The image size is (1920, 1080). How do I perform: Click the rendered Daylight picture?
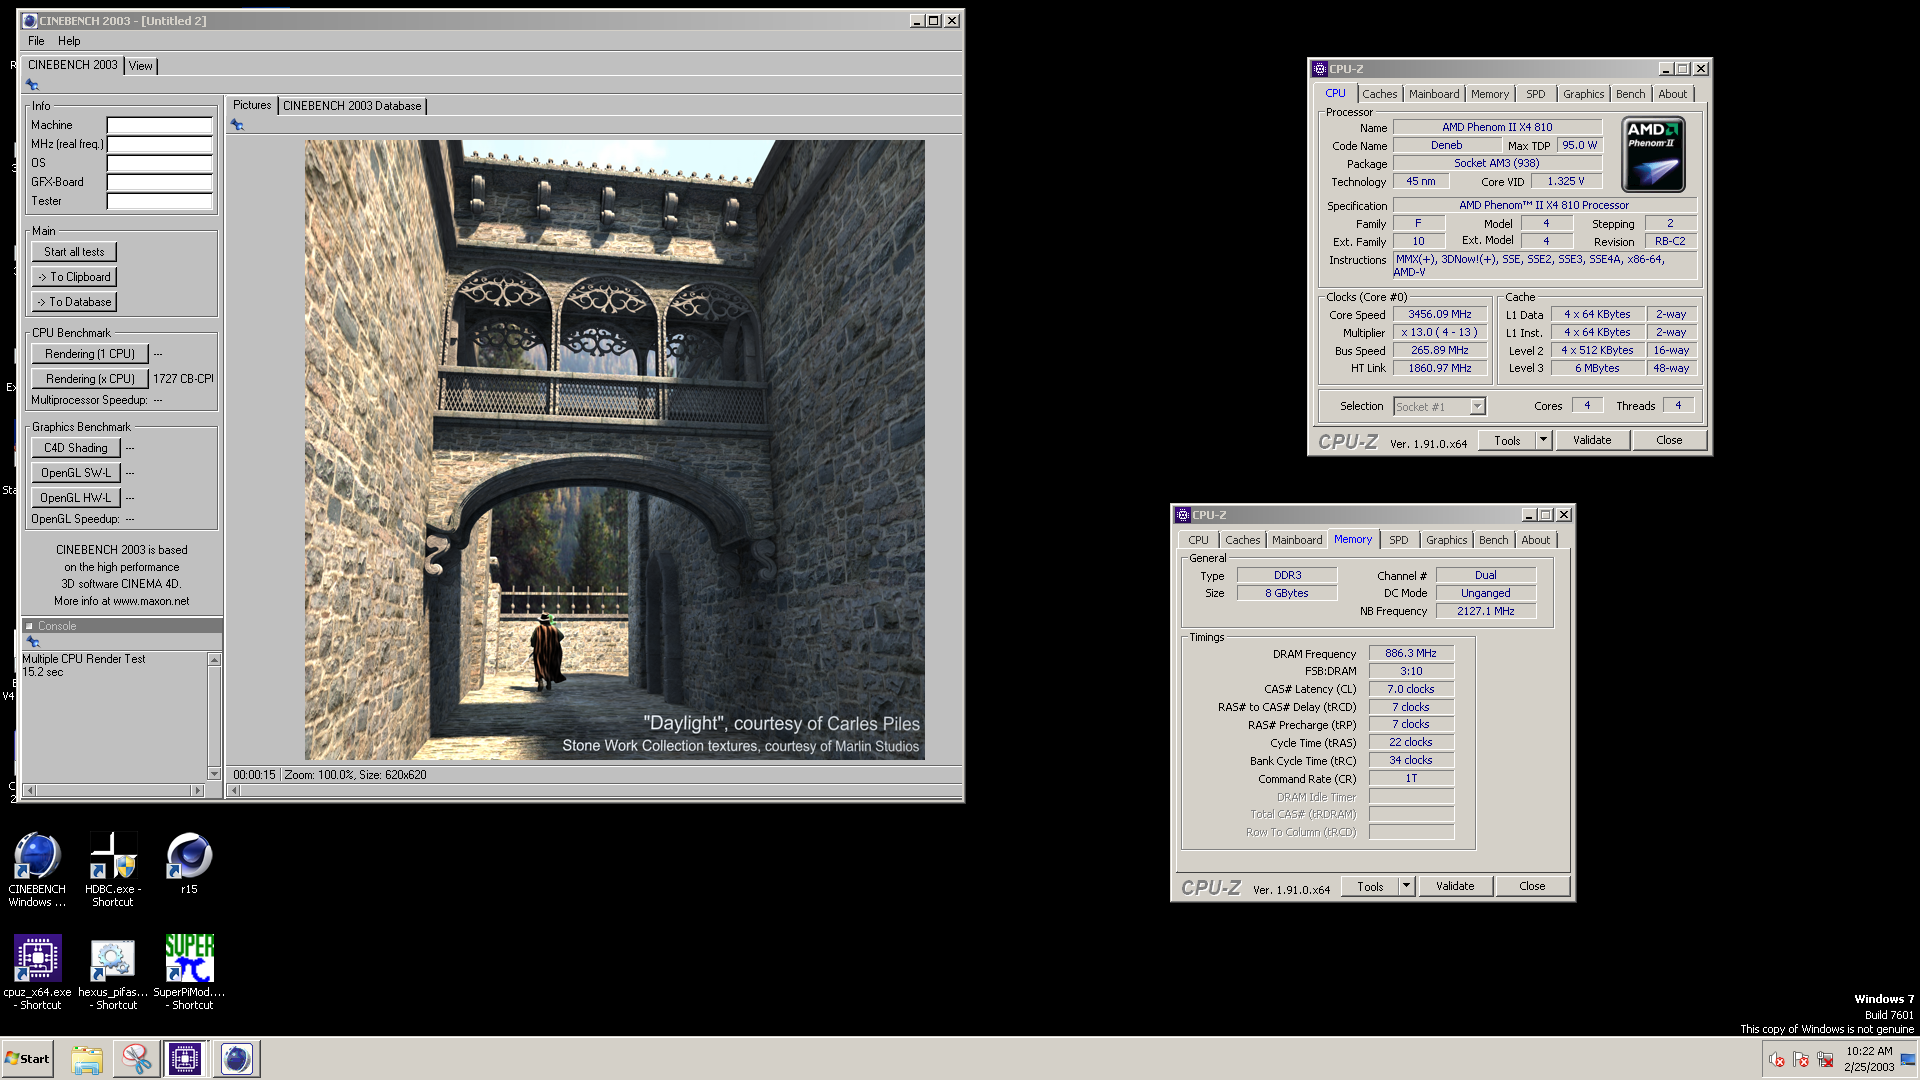(615, 450)
